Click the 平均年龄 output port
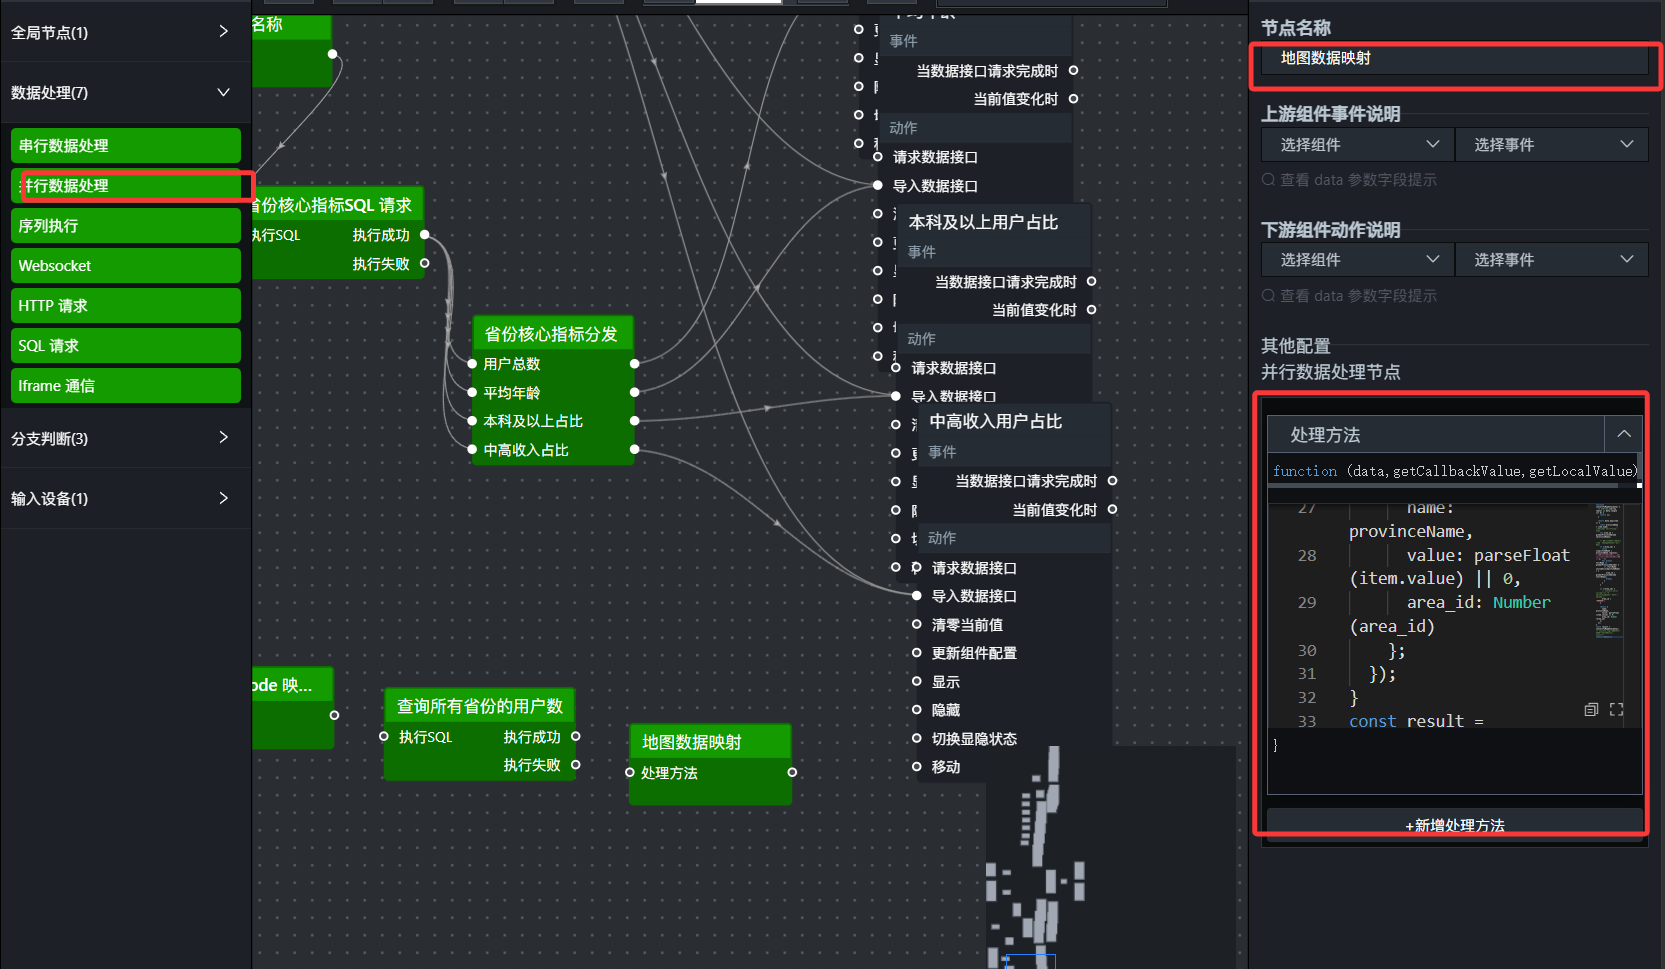 (x=635, y=393)
